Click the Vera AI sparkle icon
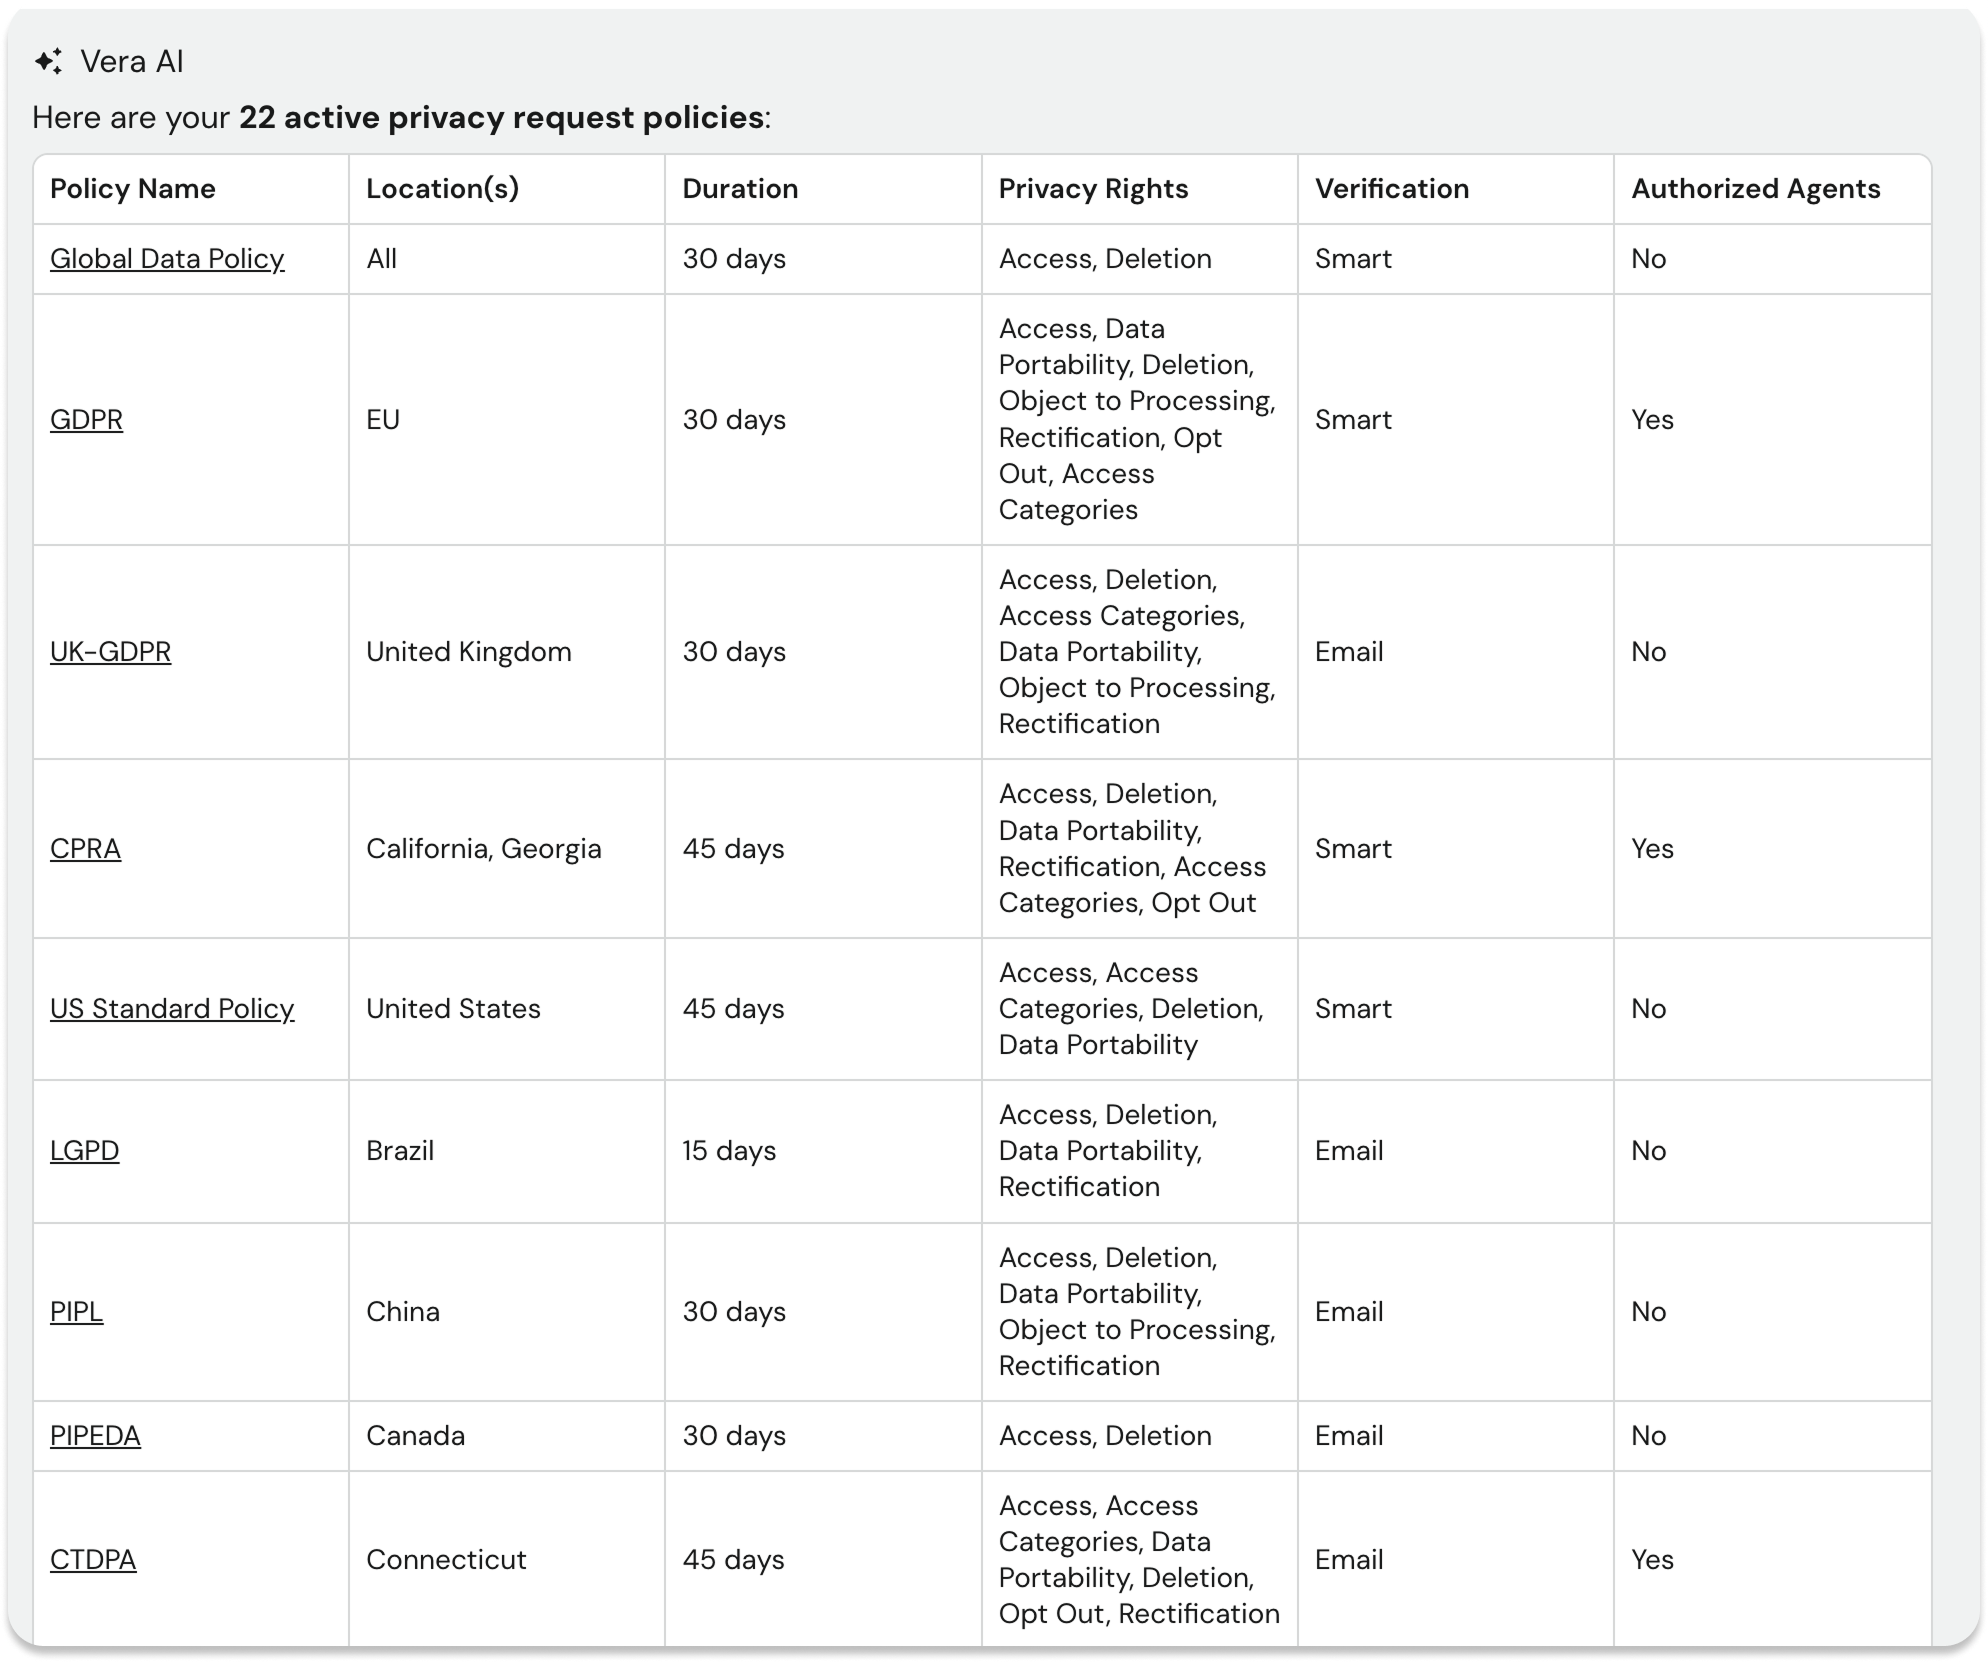The image size is (1988, 1662). [48, 62]
